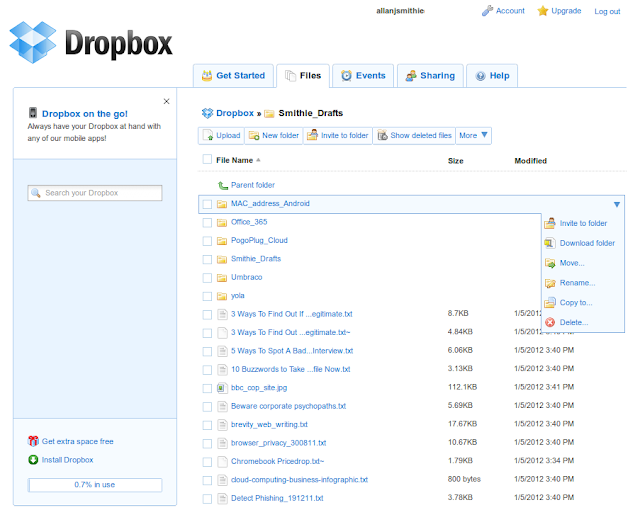Switch to the Events tab
The width and height of the screenshot is (640, 510).
point(363,75)
